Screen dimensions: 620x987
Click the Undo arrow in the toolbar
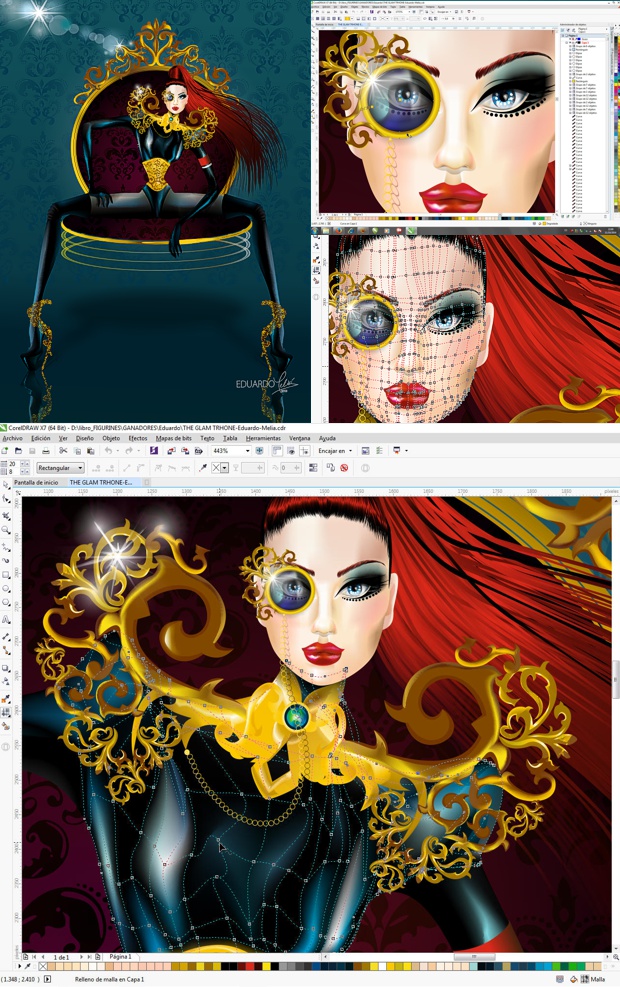[x=108, y=451]
